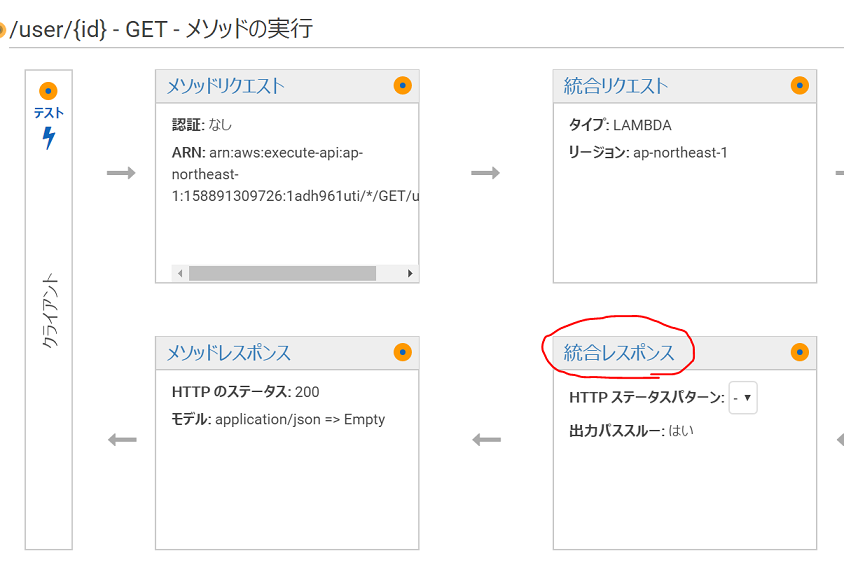Click the orange dot on メソッドリクエスト header

(x=403, y=86)
